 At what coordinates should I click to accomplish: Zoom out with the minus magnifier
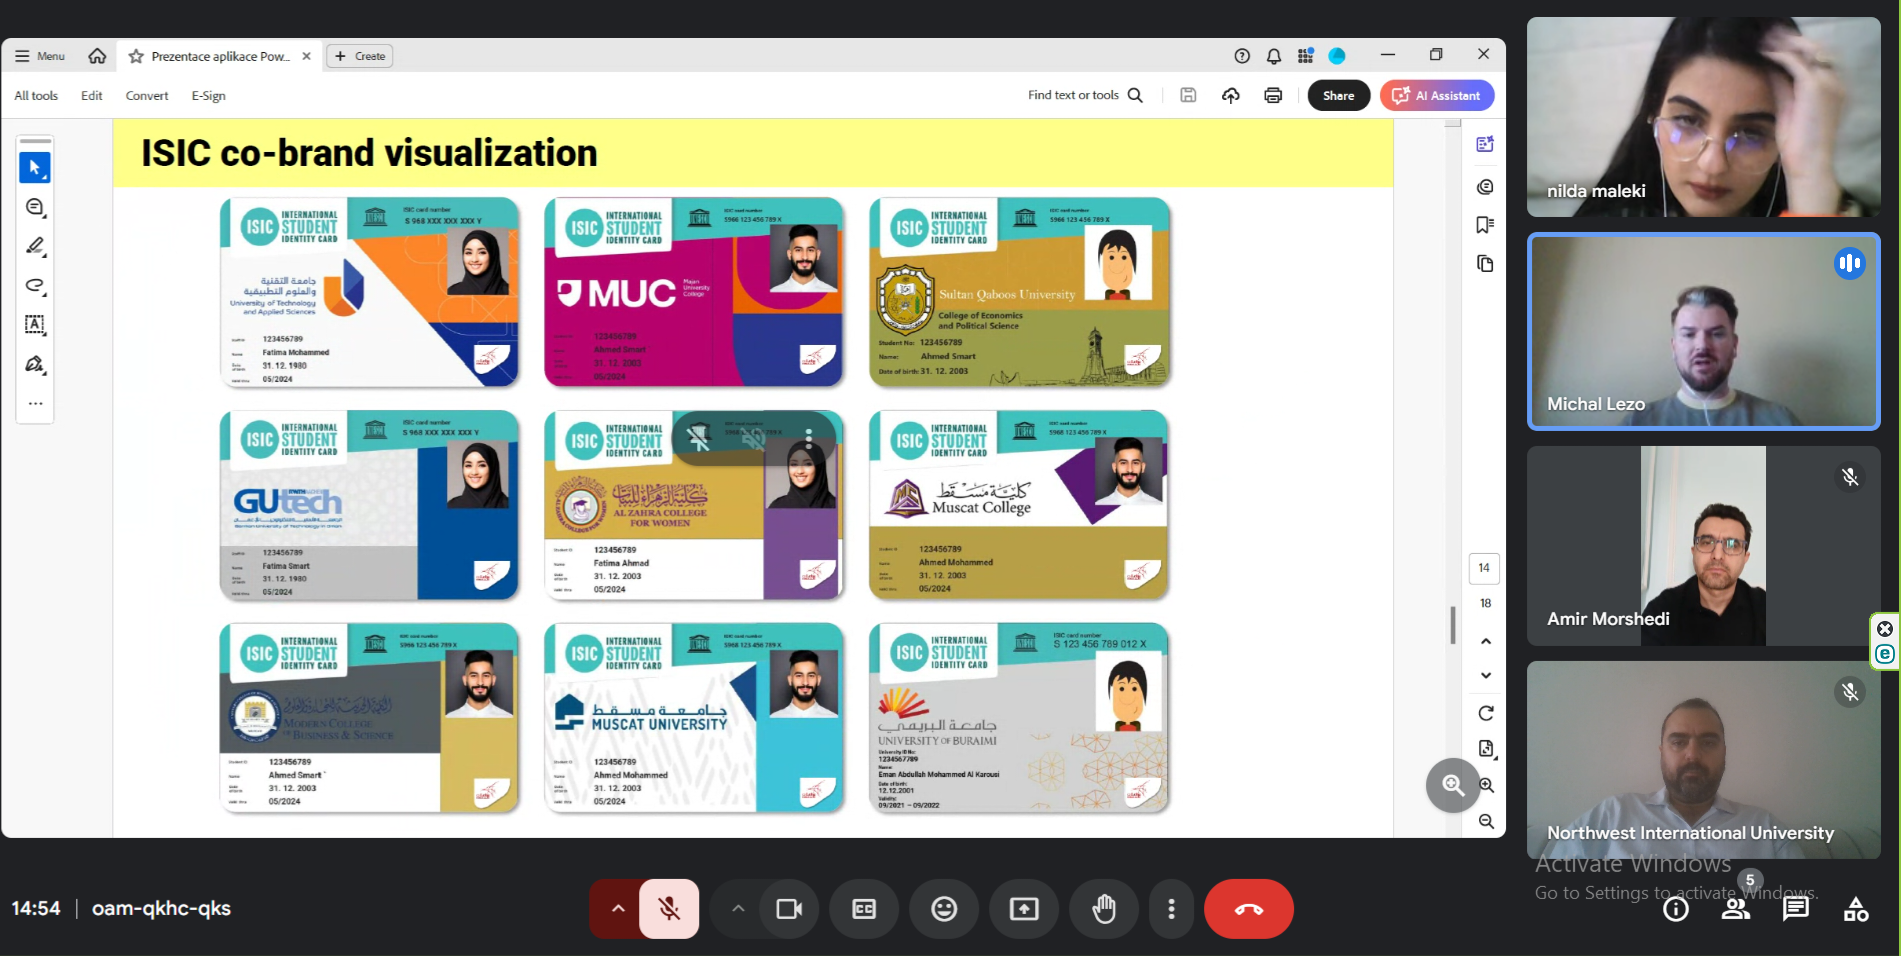[1487, 822]
